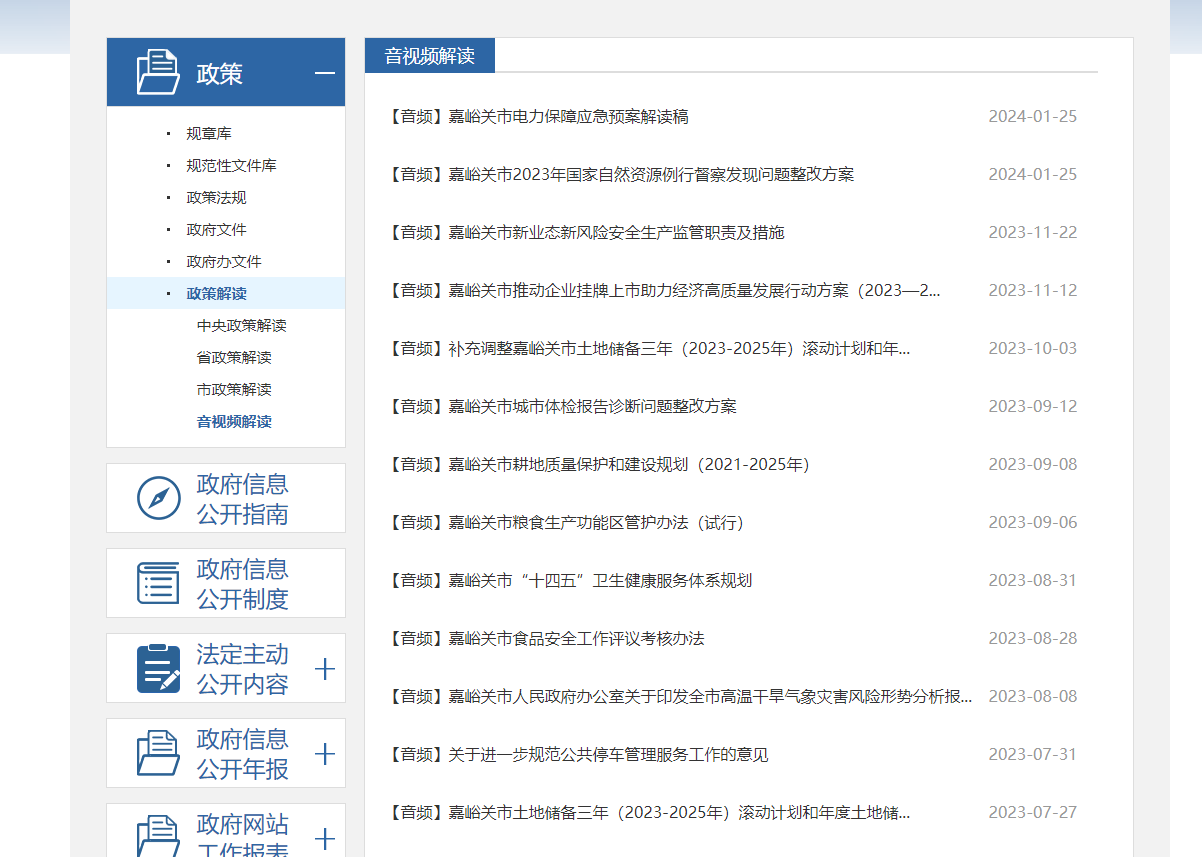Click the list document icon for 政府信息公开制度
Screen dimensions: 1202x857
[158, 583]
